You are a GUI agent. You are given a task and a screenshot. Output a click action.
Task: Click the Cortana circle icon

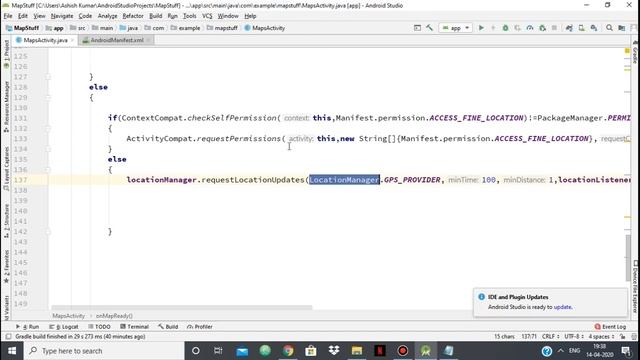196,351
